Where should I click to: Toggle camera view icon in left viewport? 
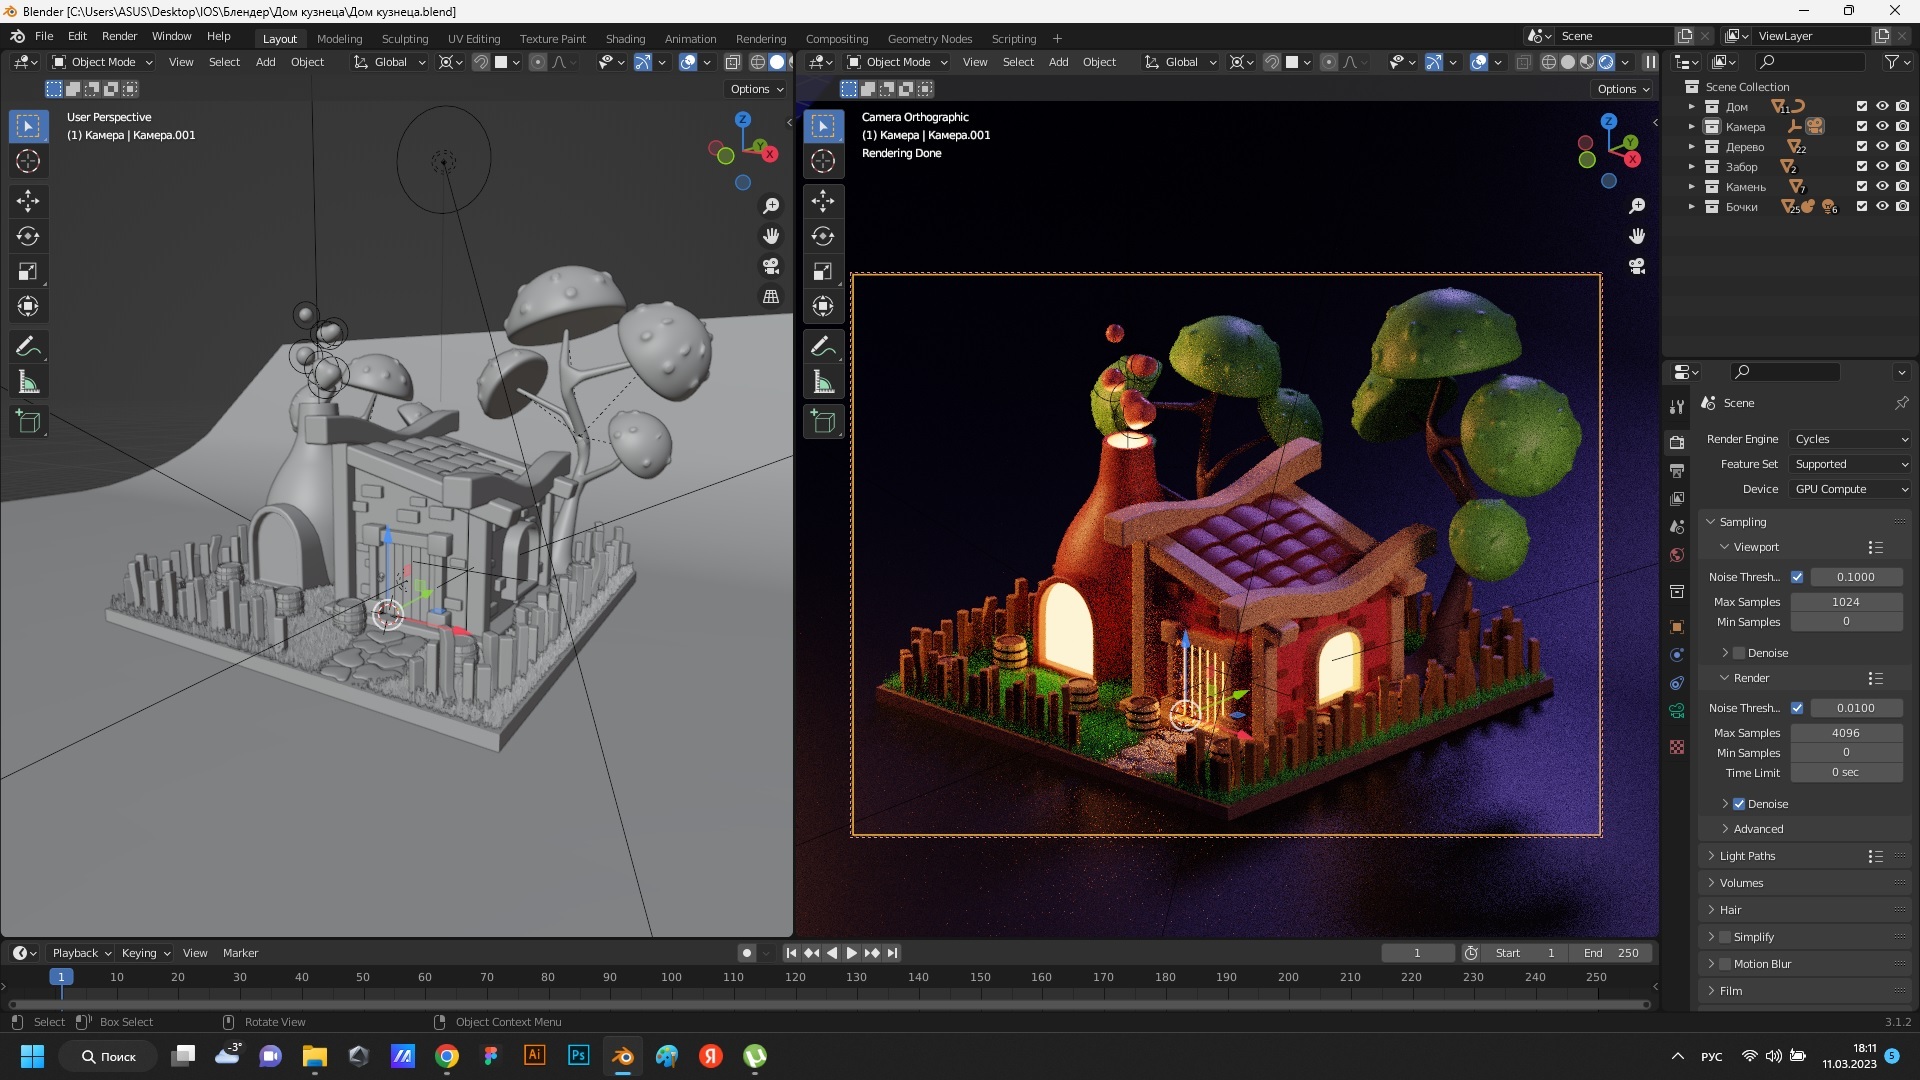click(771, 266)
